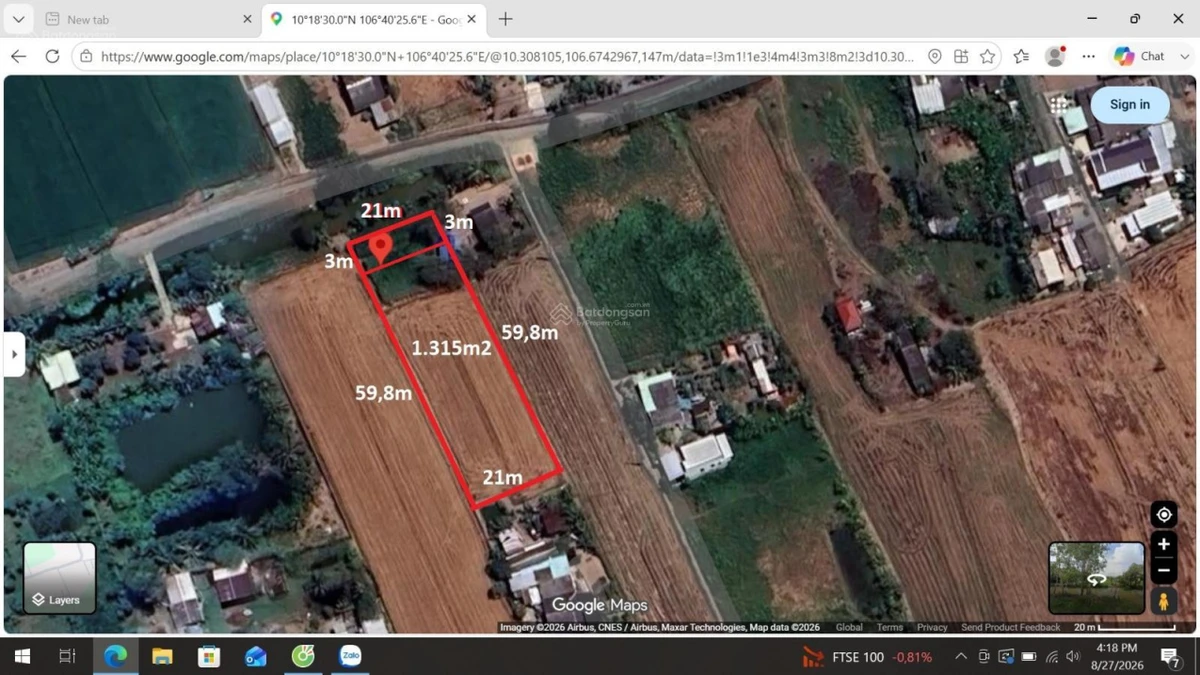Close the New tab tab
This screenshot has height=675, width=1200.
pyautogui.click(x=247, y=19)
